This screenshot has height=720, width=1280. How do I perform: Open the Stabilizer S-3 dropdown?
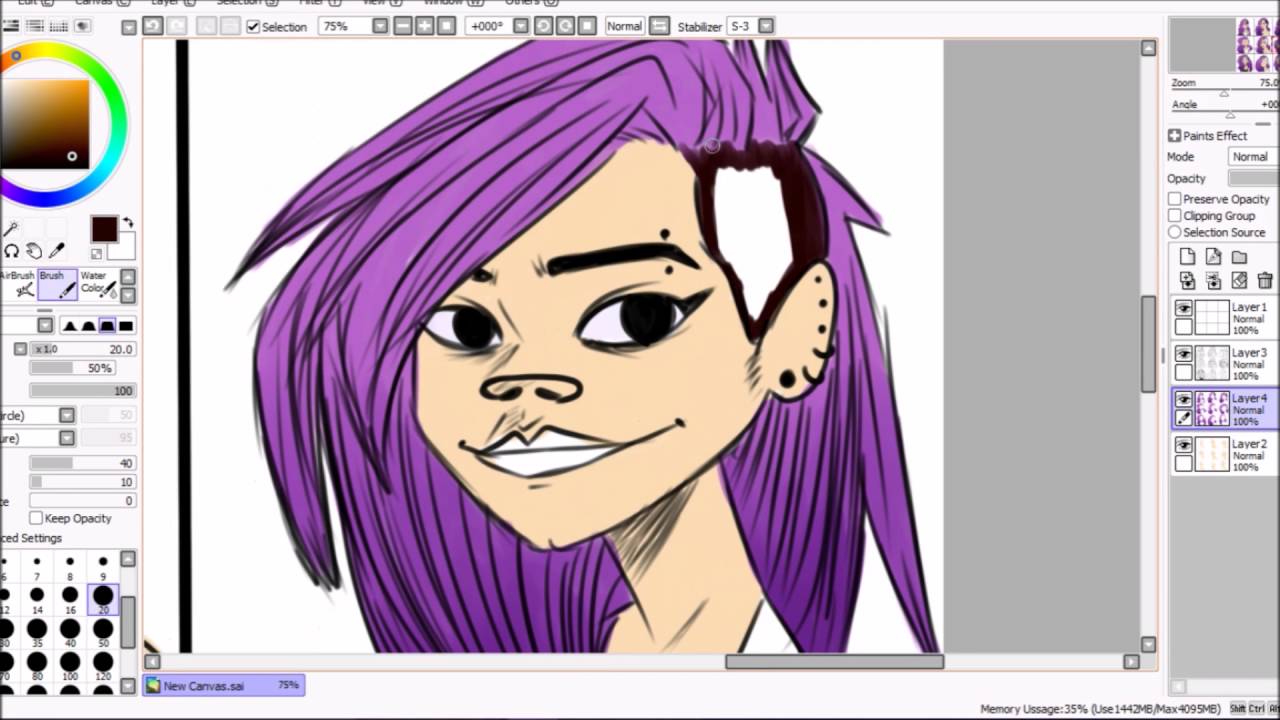[x=766, y=26]
